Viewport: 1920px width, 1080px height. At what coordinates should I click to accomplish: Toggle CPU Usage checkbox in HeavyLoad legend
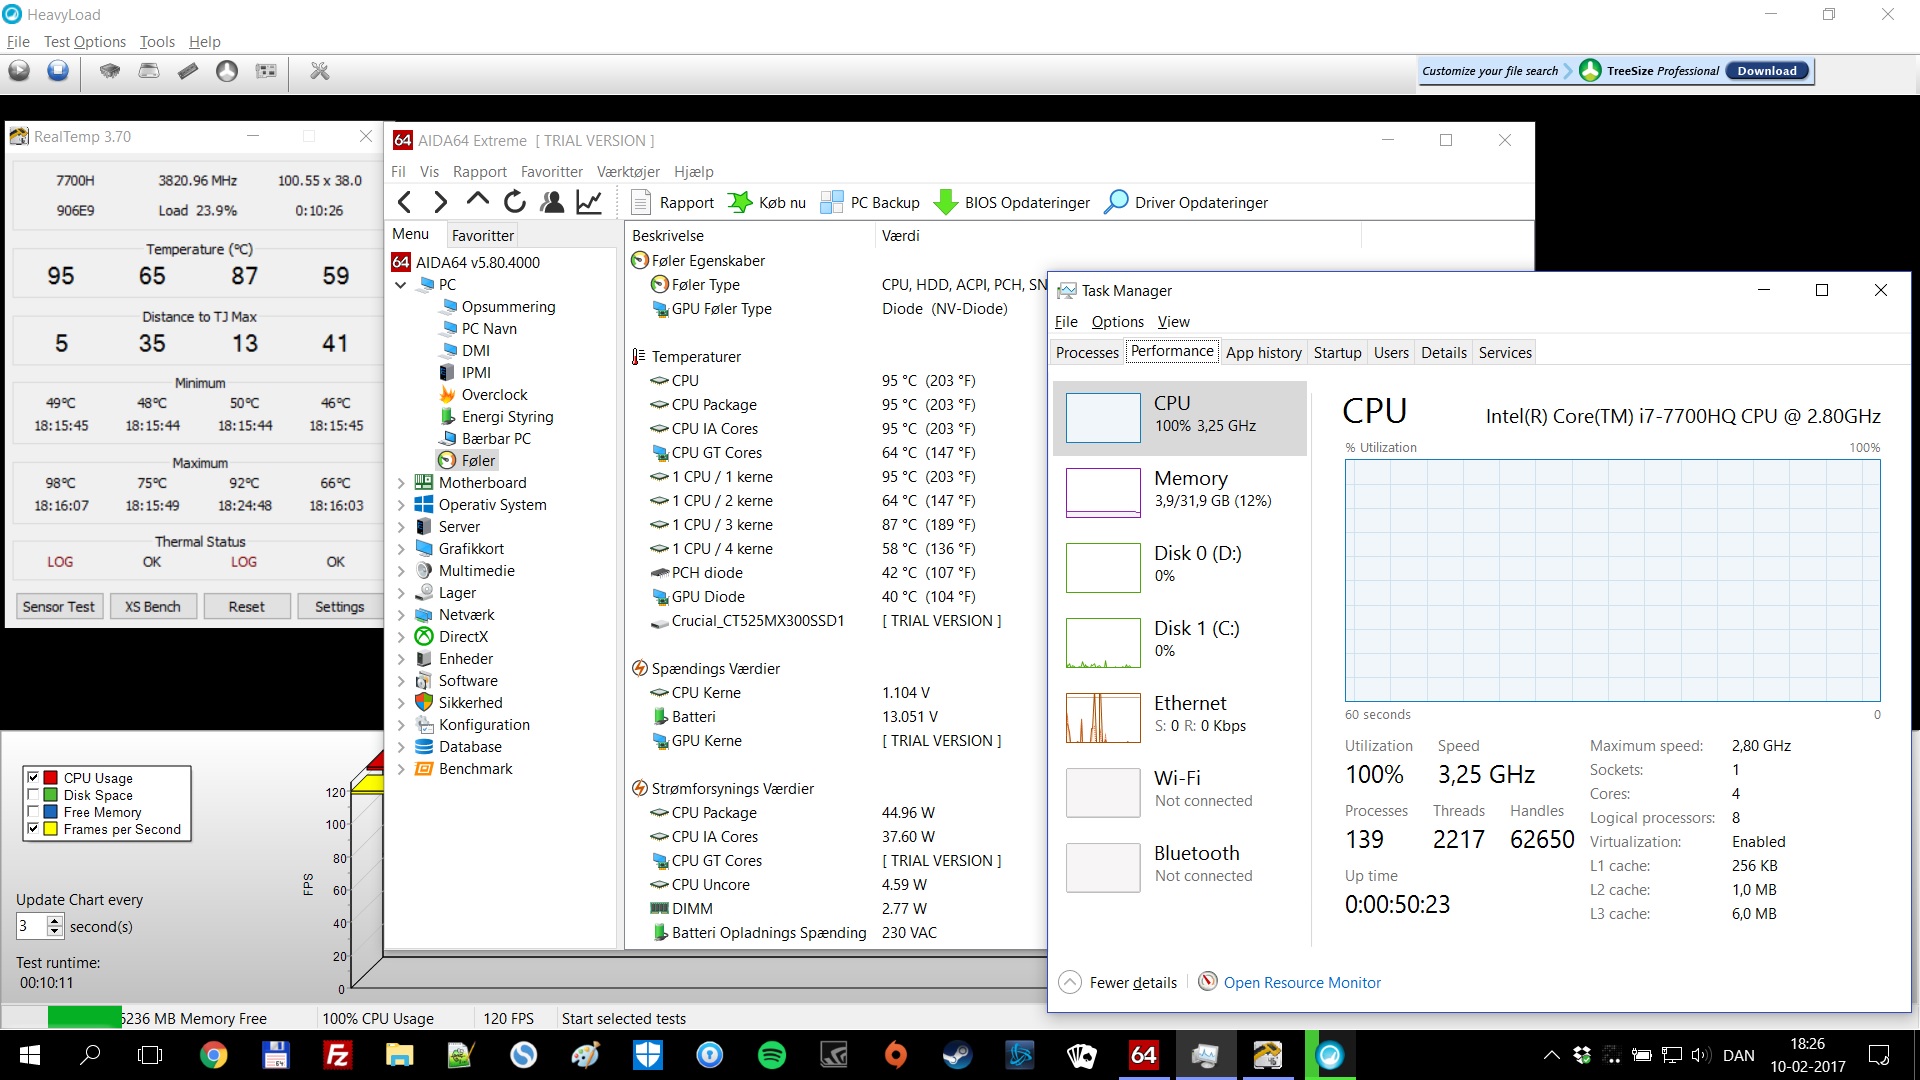pos(33,777)
